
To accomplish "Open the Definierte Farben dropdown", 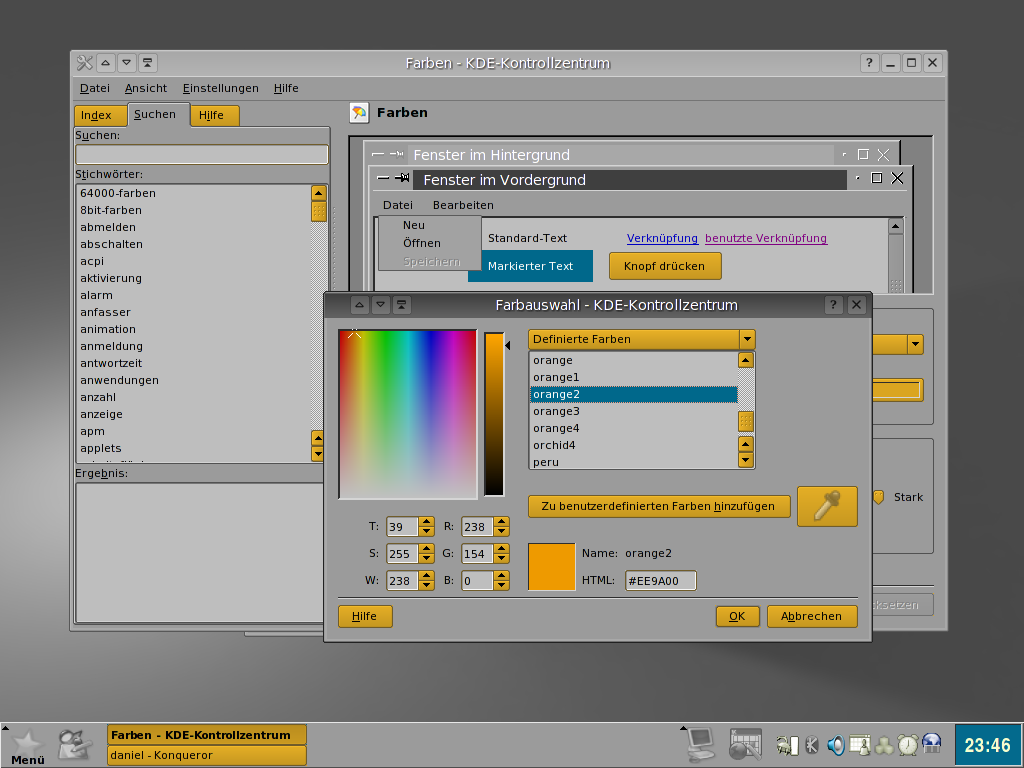I will pos(641,339).
